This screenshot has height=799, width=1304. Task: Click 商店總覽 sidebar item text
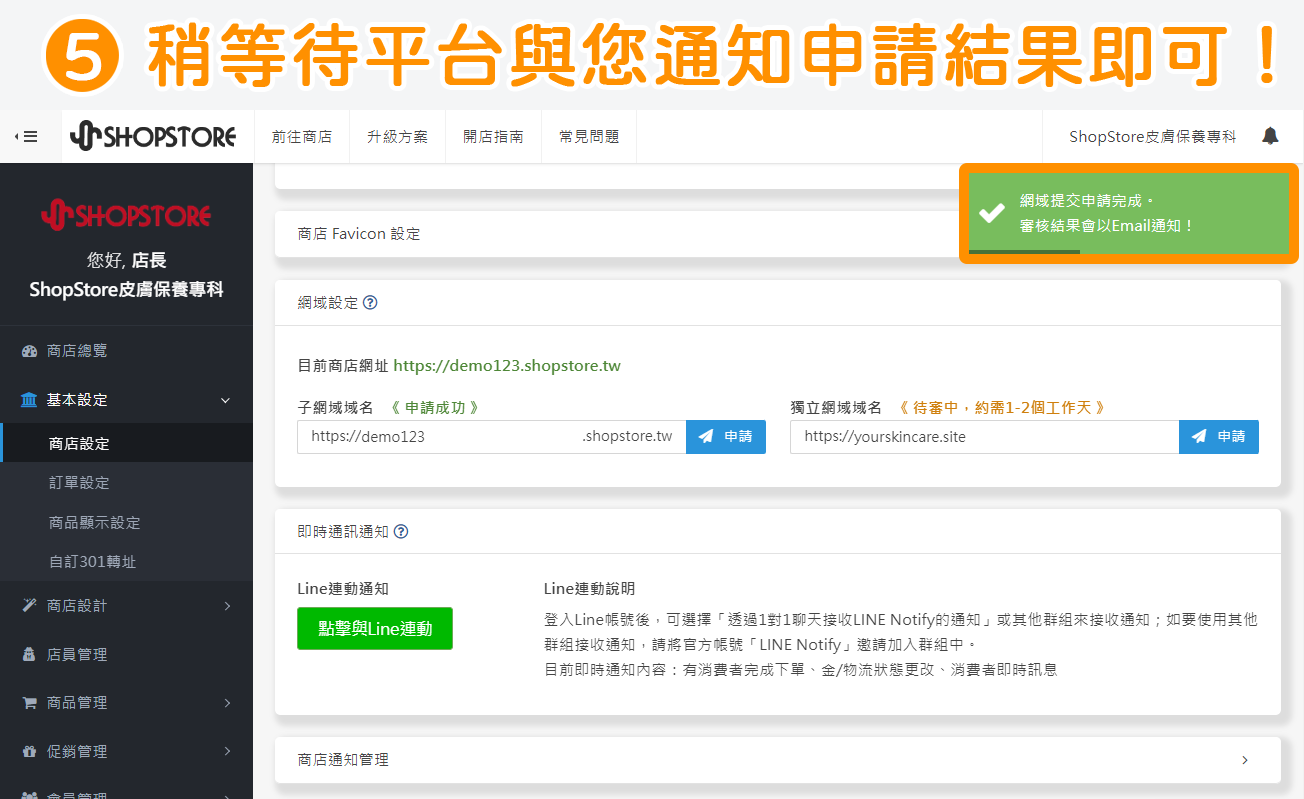[77, 351]
